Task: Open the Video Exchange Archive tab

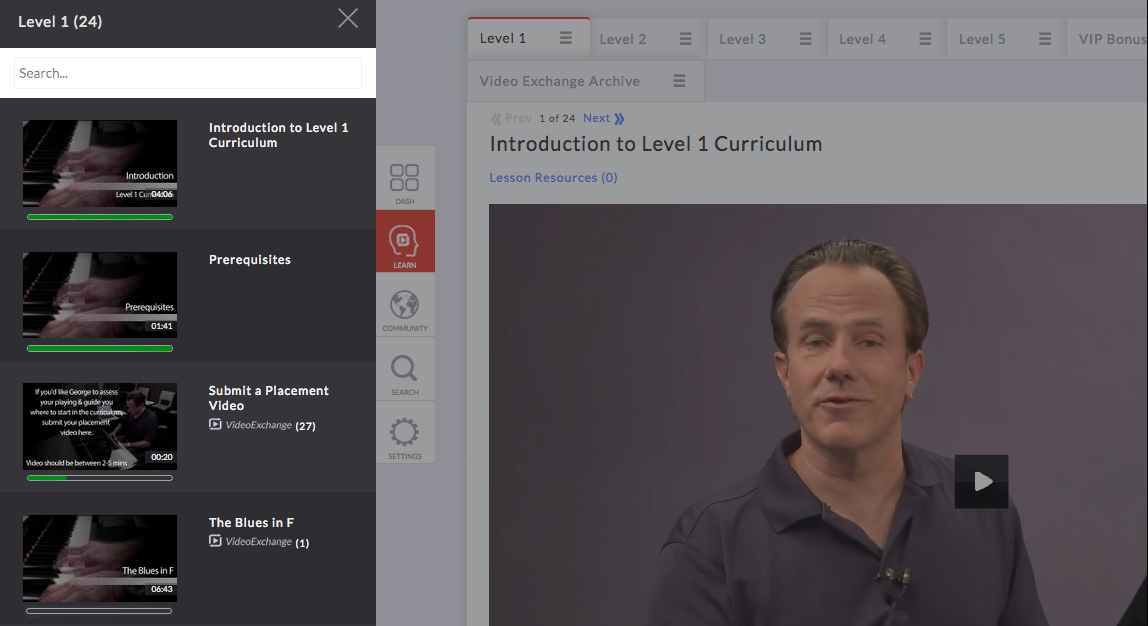Action: pos(560,81)
